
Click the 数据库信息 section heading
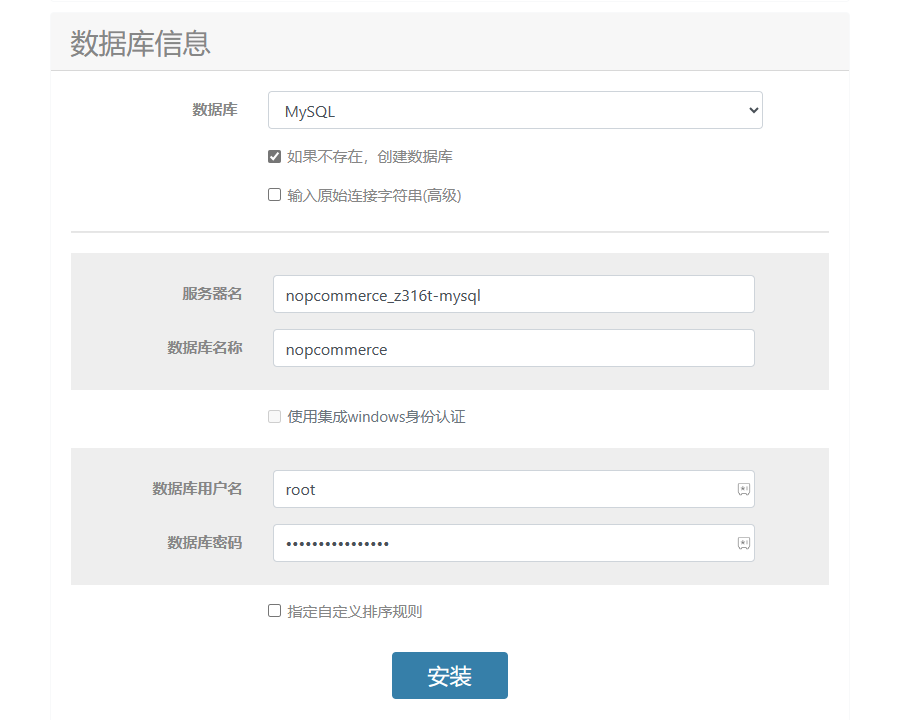tap(140, 43)
